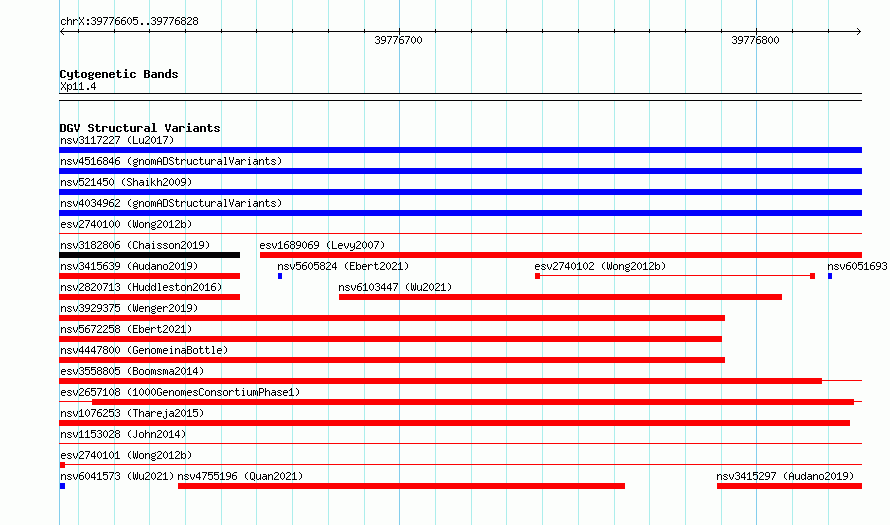The height and width of the screenshot is (525, 890).
Task: Open nsv3929375 (Wenger2019) variant label
Action: (129, 308)
